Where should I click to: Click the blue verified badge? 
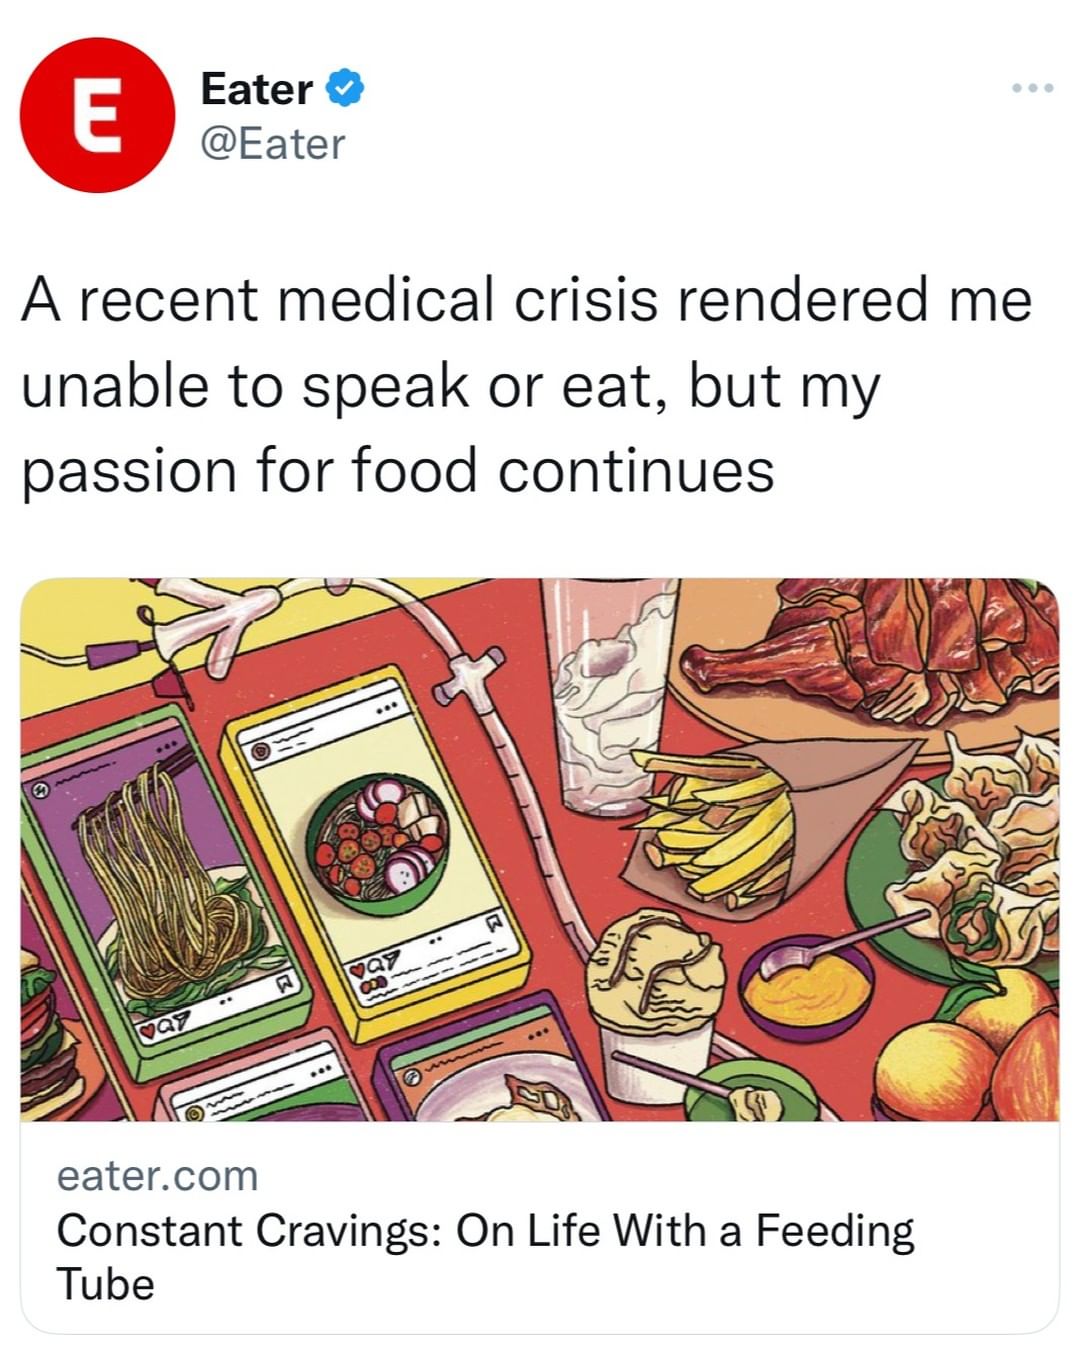tap(345, 89)
